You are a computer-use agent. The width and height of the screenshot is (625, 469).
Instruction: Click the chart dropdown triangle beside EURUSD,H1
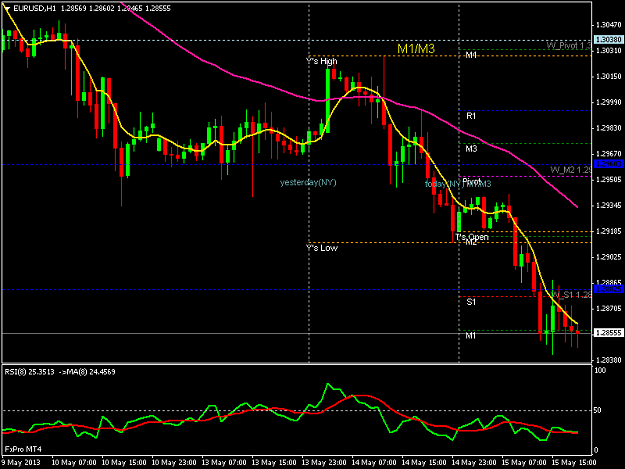click(7, 8)
